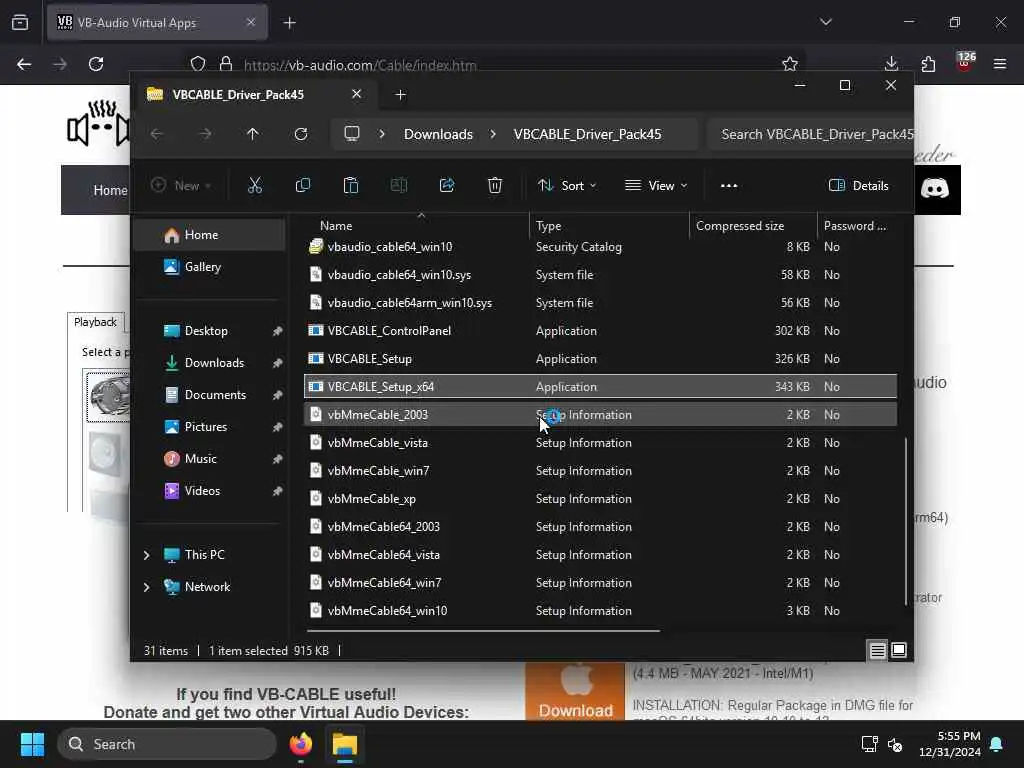Open Firefox extensions puzzle icon
Screen dimensions: 1024x768
928,64
